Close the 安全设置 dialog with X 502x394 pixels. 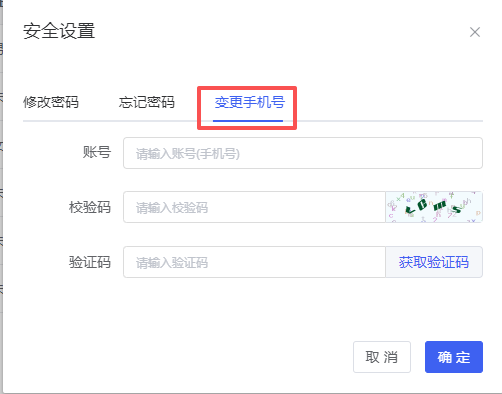click(475, 32)
